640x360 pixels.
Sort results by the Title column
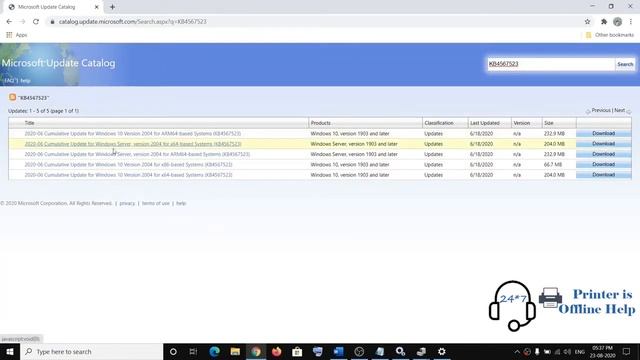click(x=29, y=123)
